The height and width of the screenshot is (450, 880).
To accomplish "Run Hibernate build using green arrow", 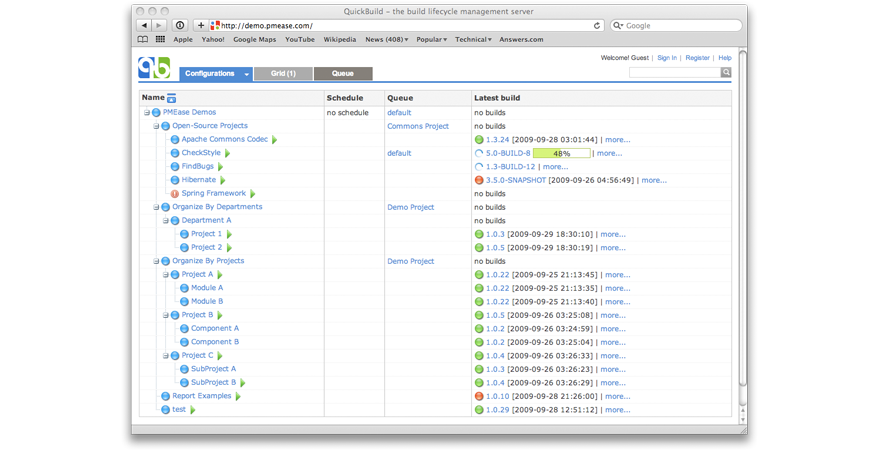I will (223, 180).
